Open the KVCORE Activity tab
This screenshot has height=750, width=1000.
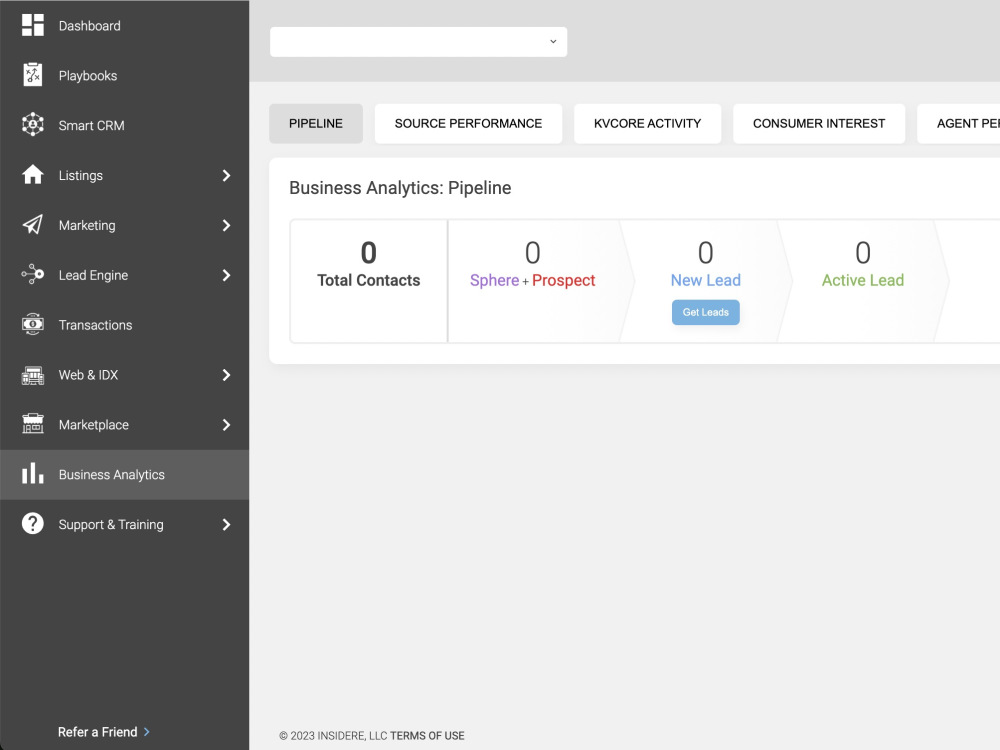point(647,124)
